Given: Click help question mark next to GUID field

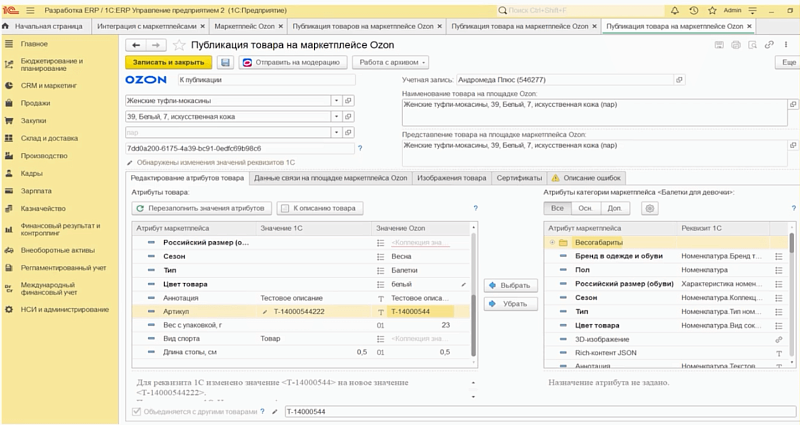Looking at the screenshot, I should tap(360, 148).
